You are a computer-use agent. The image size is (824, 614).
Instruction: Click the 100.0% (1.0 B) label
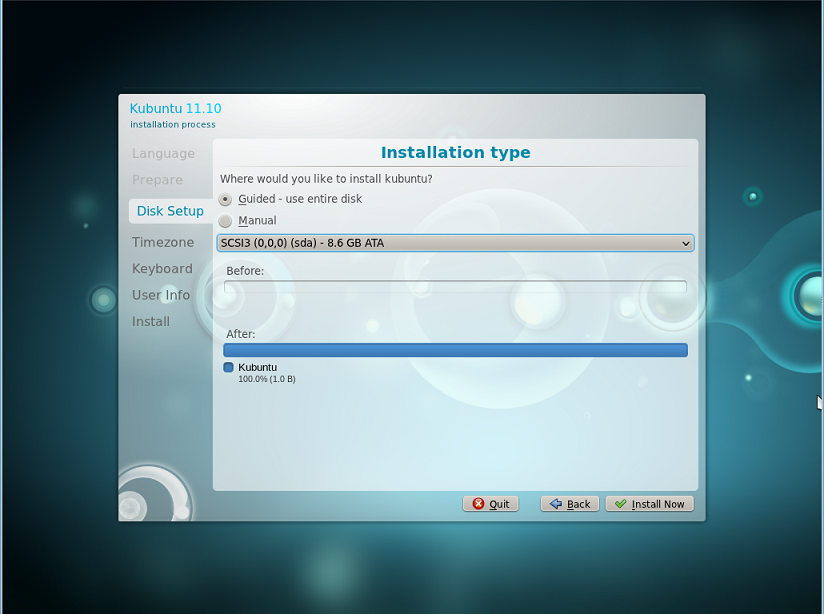[267, 379]
